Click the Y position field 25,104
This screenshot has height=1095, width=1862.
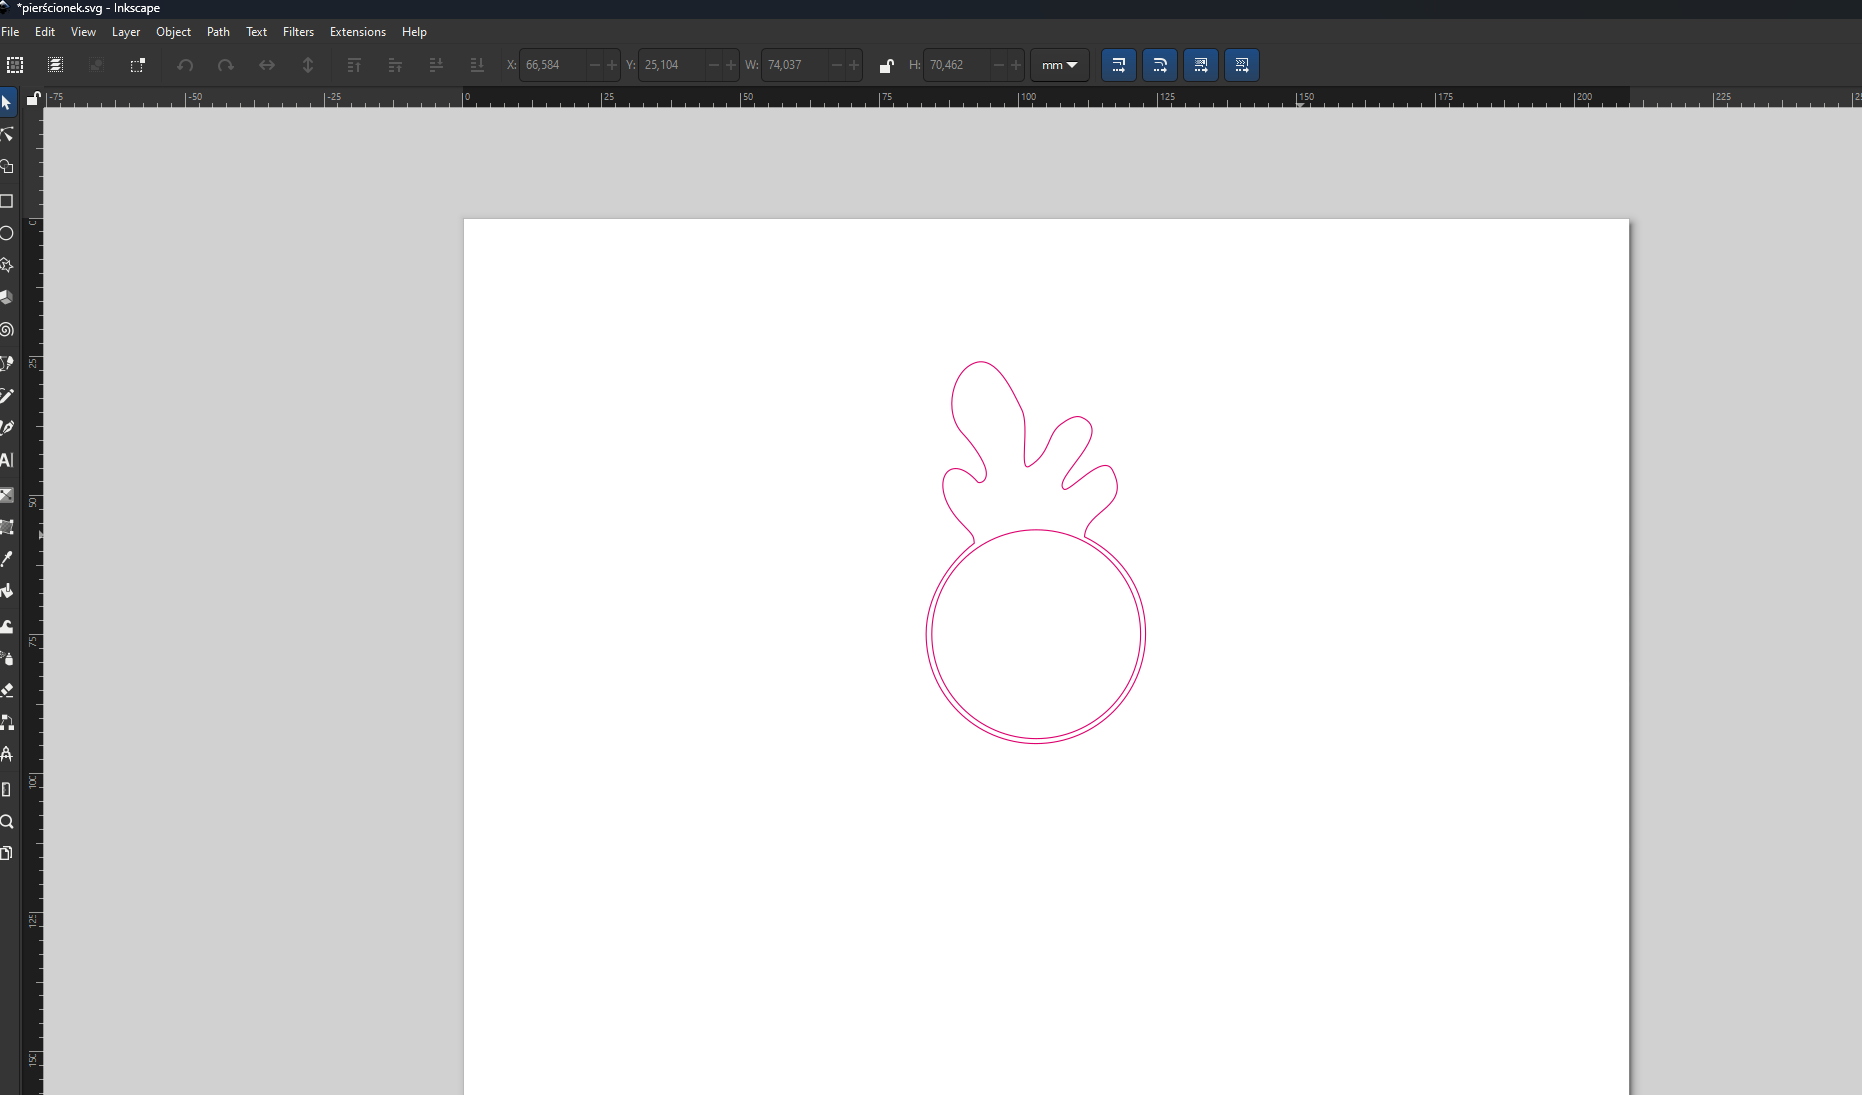(672, 65)
